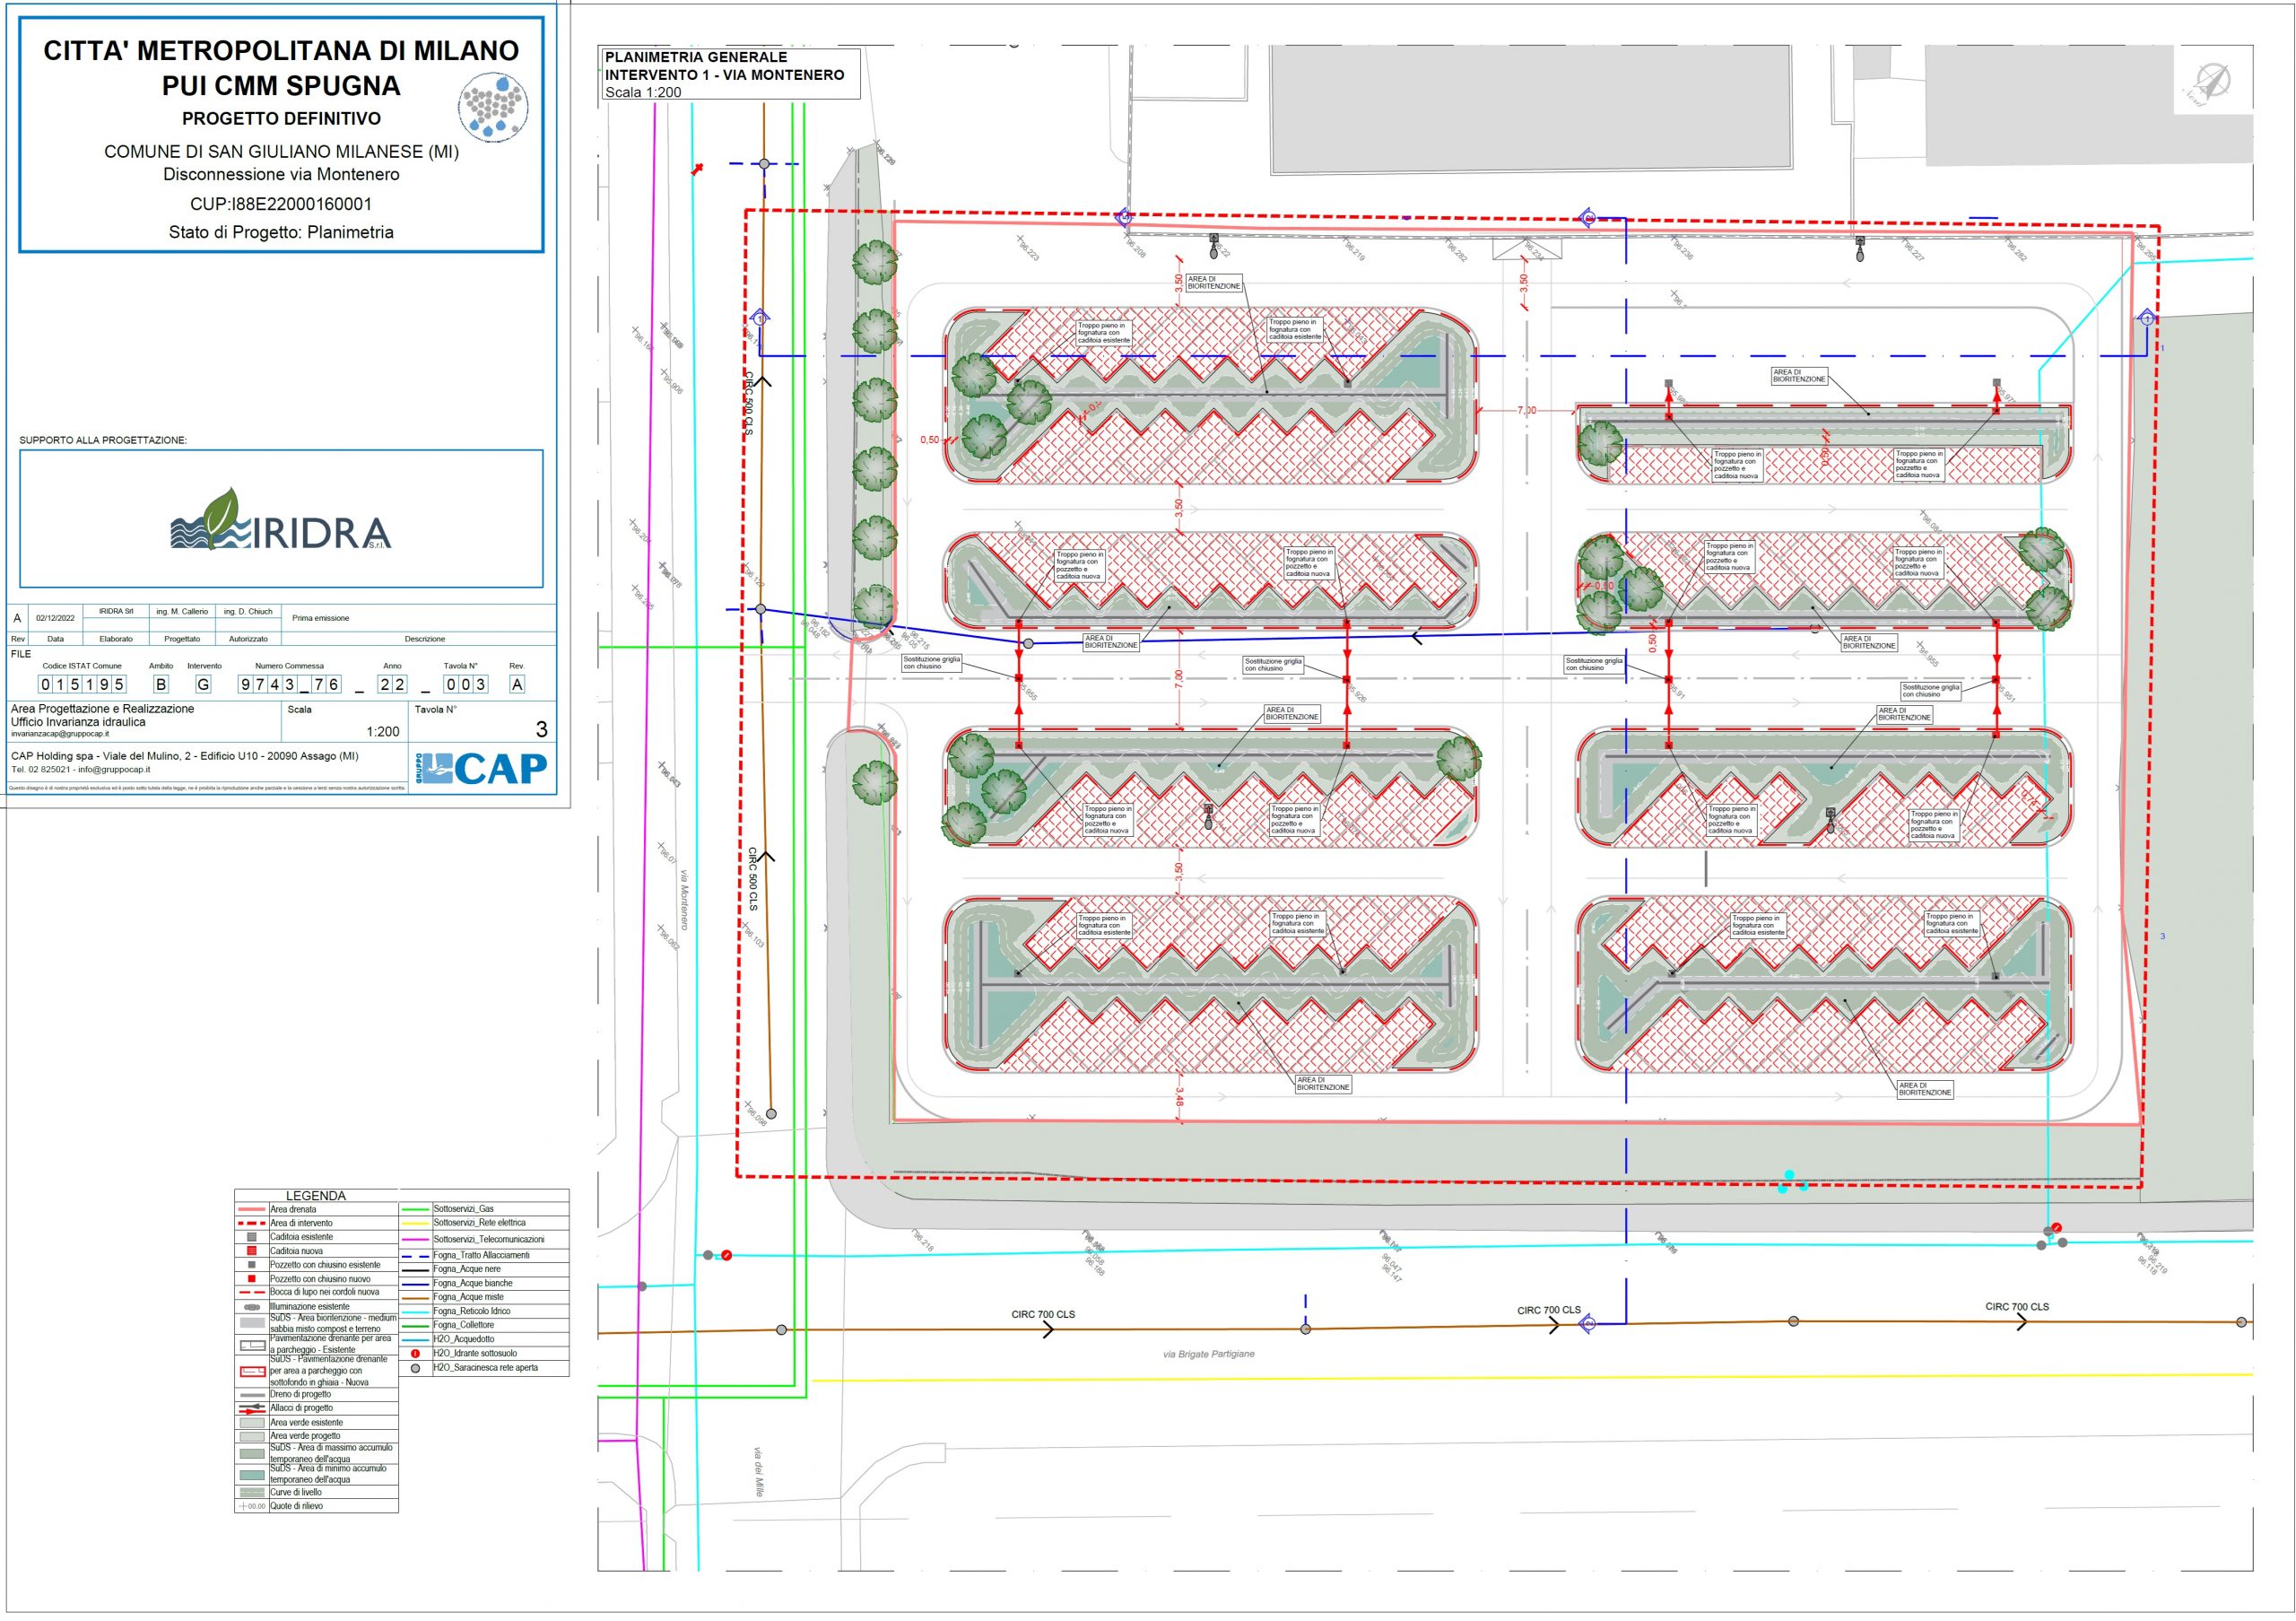The width and height of the screenshot is (2296, 1621).
Task: Click the Area verde progetto color swatch
Action: (x=252, y=1436)
